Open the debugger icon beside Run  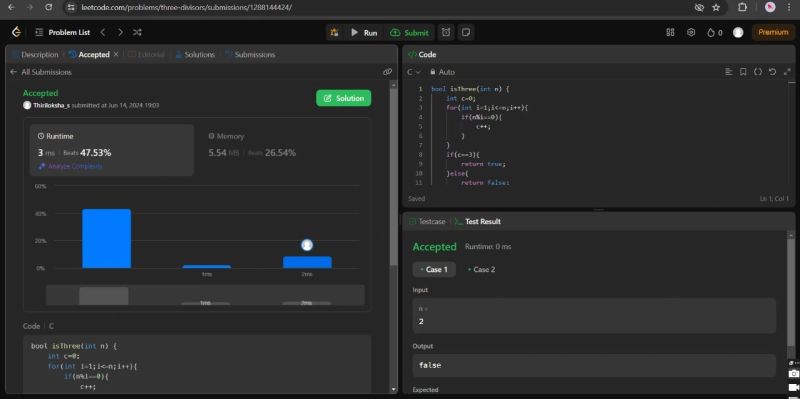[x=334, y=32]
